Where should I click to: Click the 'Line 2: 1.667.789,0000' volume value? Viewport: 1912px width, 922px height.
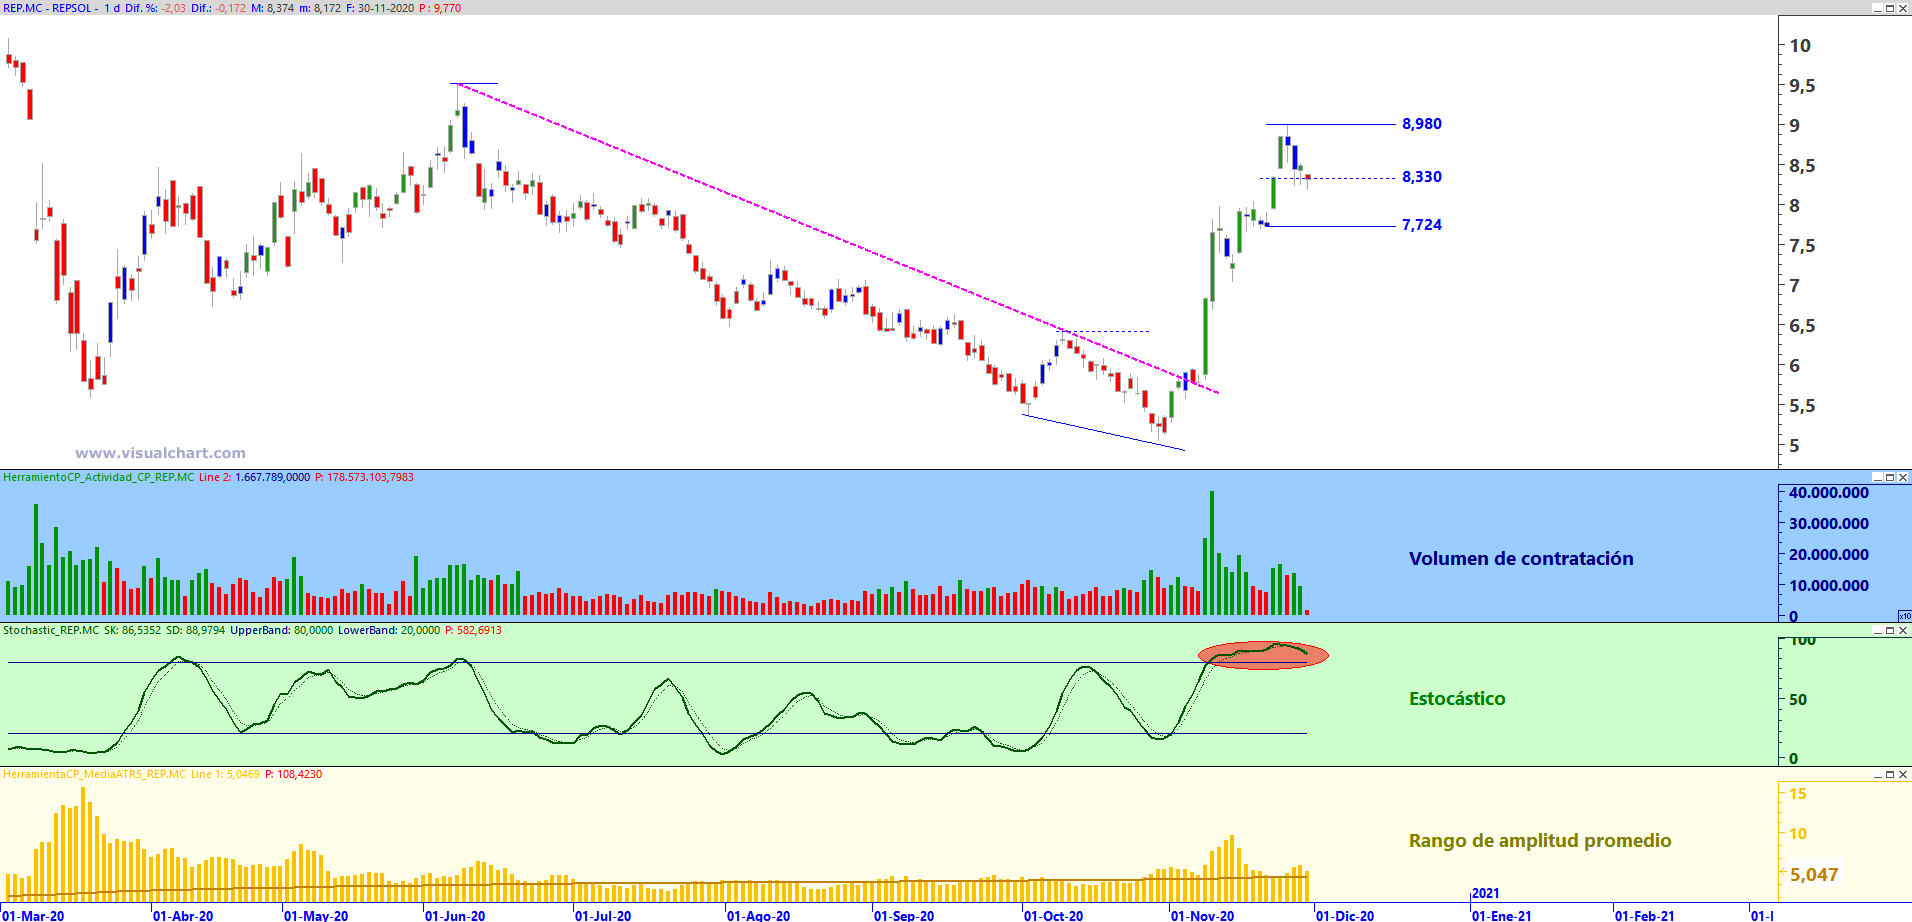click(254, 478)
